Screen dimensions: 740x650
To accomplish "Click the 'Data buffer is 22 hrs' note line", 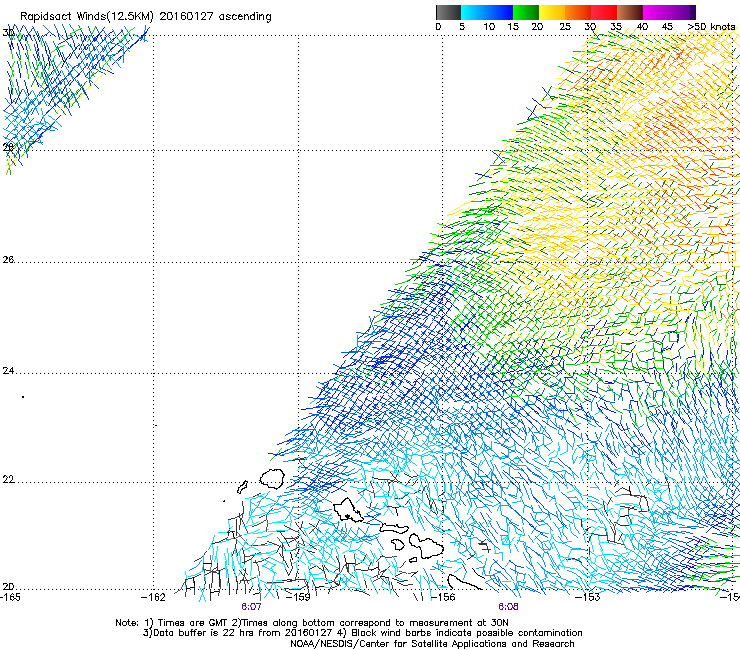I will click(362, 633).
